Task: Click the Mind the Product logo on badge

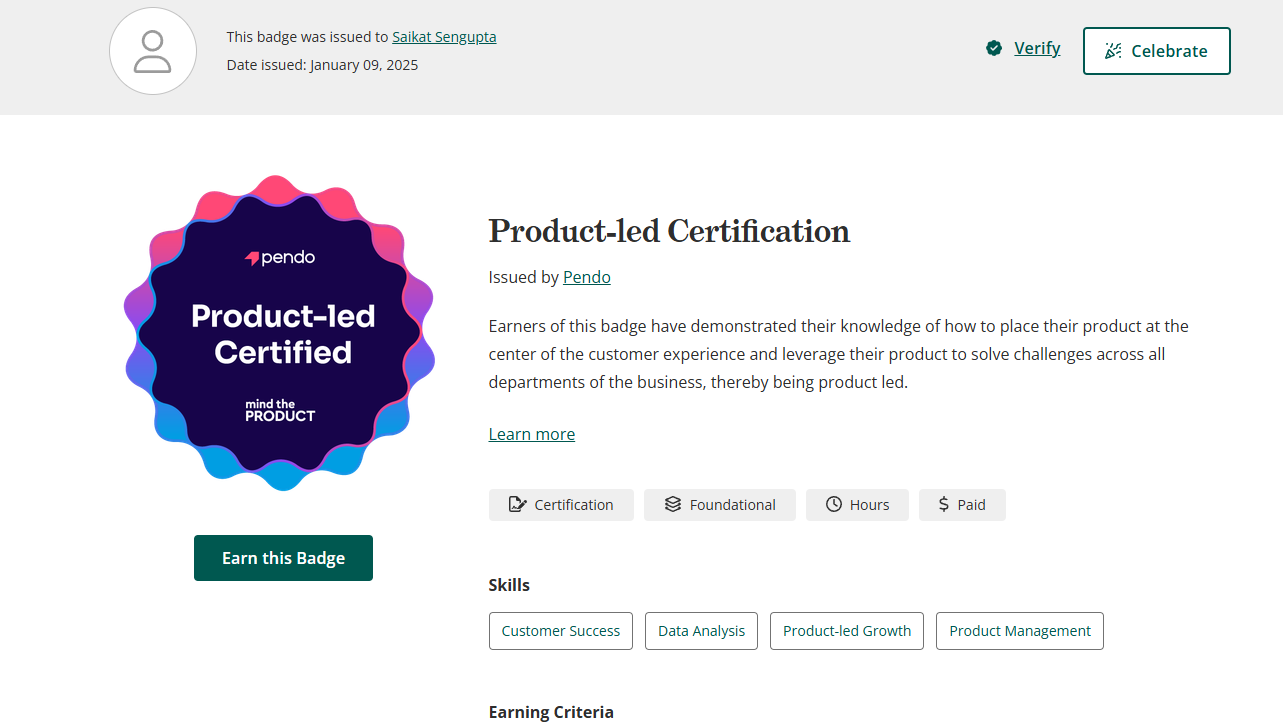Action: coord(280,410)
